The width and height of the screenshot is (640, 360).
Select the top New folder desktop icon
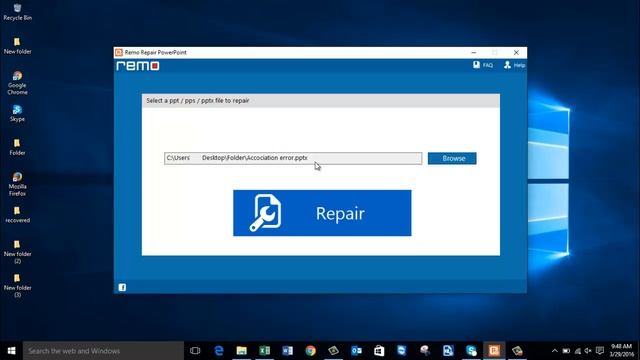(17, 46)
